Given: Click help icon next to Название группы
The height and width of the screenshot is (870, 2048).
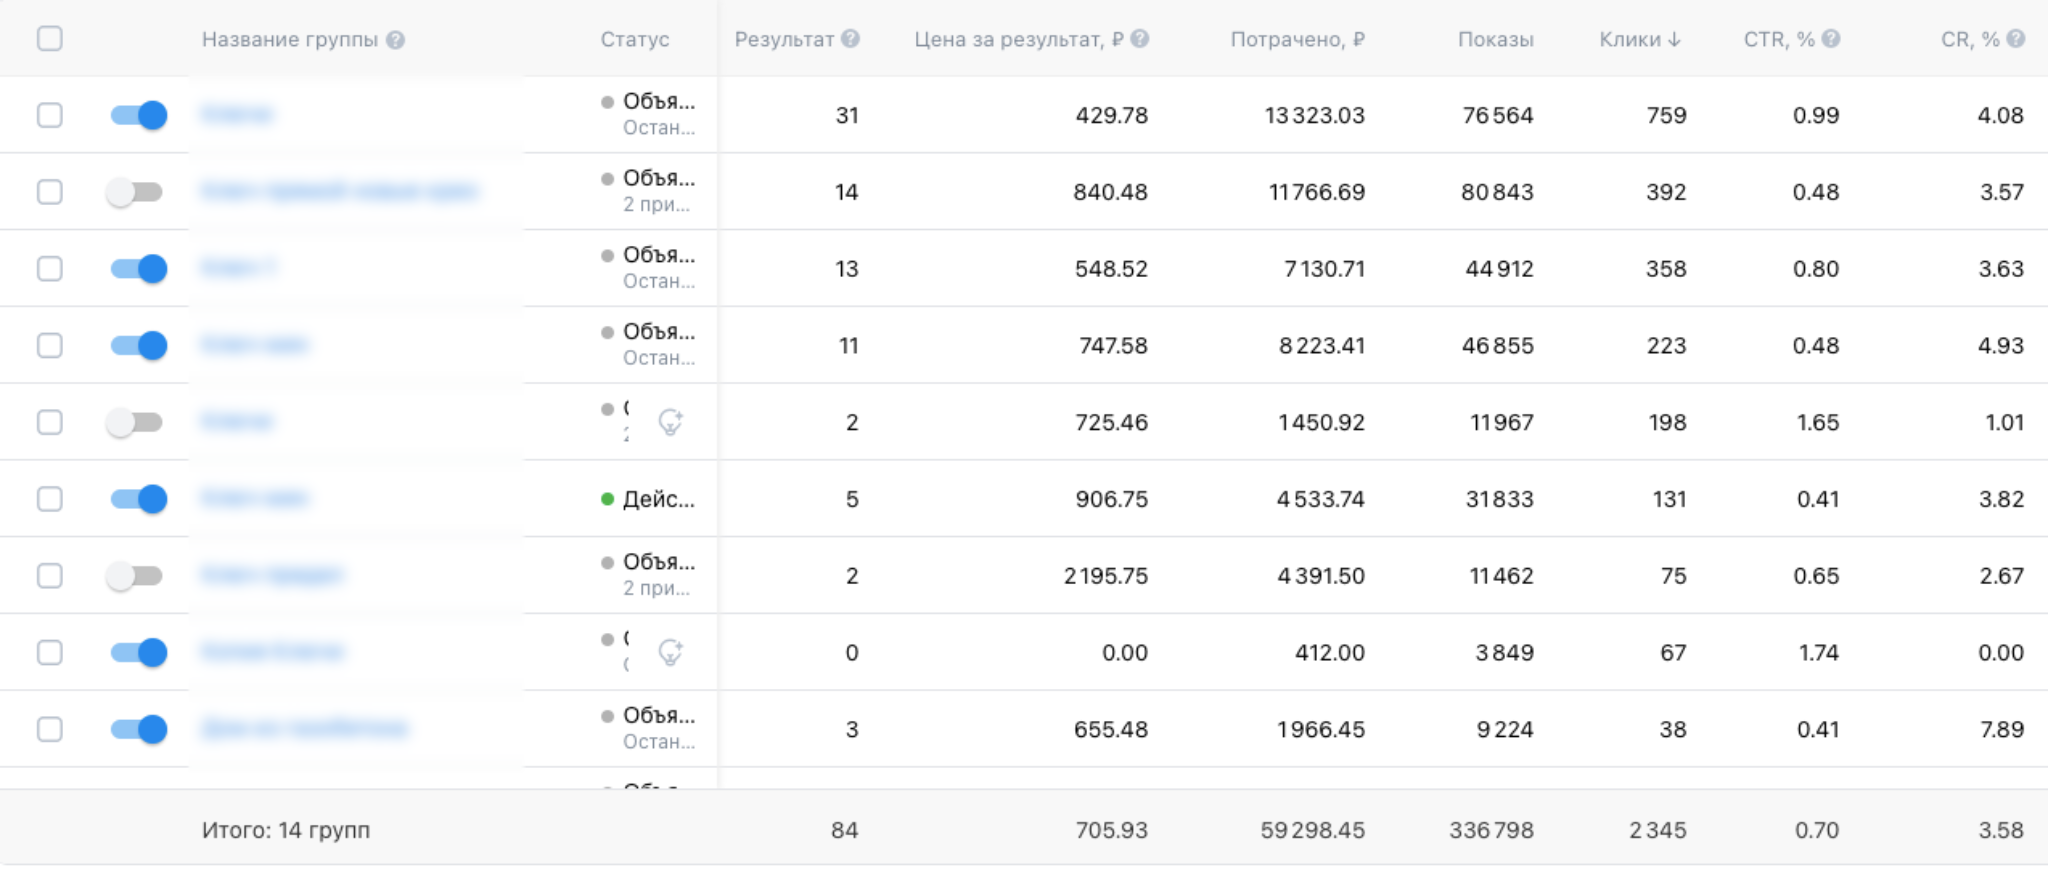Looking at the screenshot, I should (396, 40).
